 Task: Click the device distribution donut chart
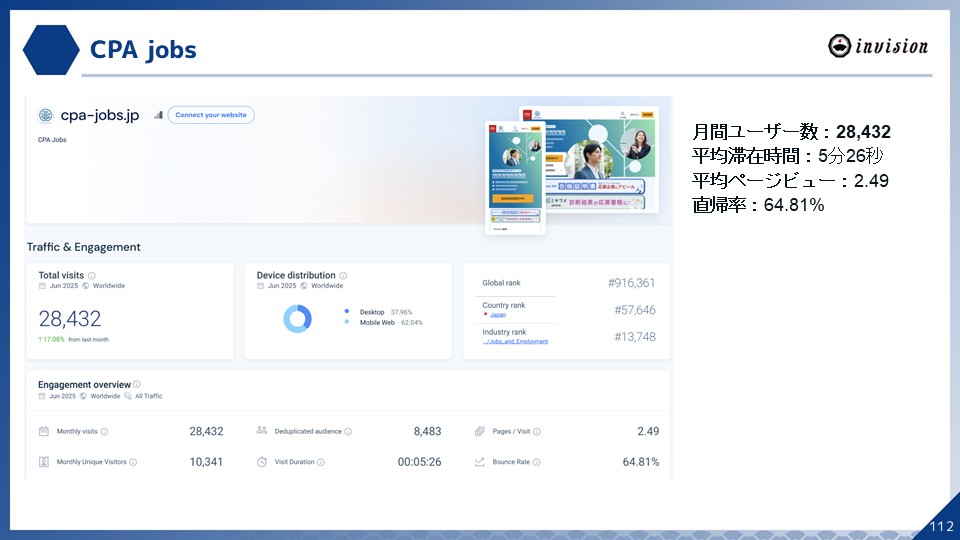298,318
